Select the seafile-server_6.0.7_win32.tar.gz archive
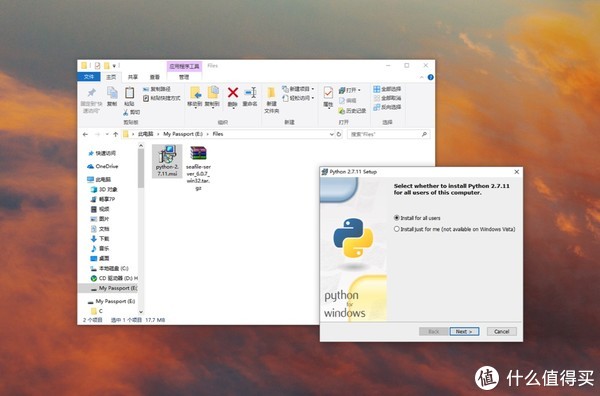This screenshot has width=600, height=396. click(x=198, y=168)
